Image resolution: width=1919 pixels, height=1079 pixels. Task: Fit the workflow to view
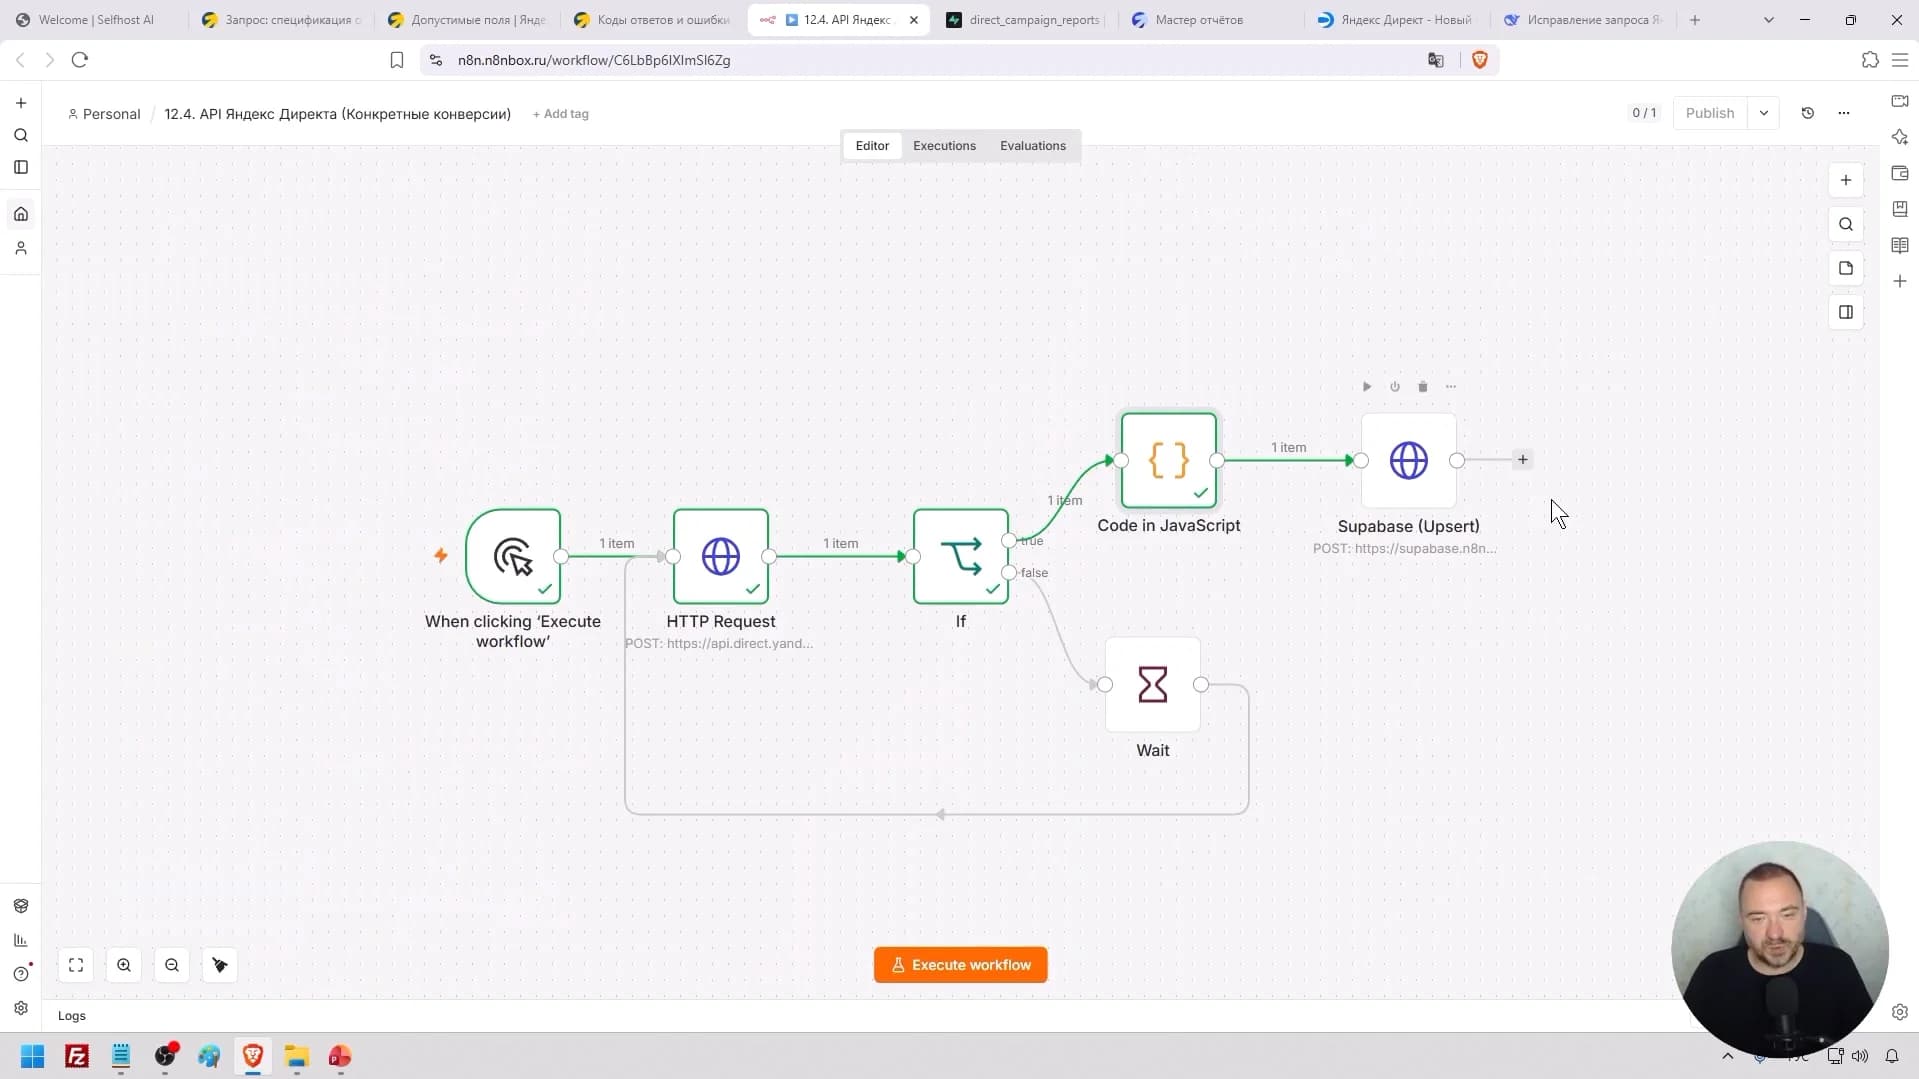[76, 965]
